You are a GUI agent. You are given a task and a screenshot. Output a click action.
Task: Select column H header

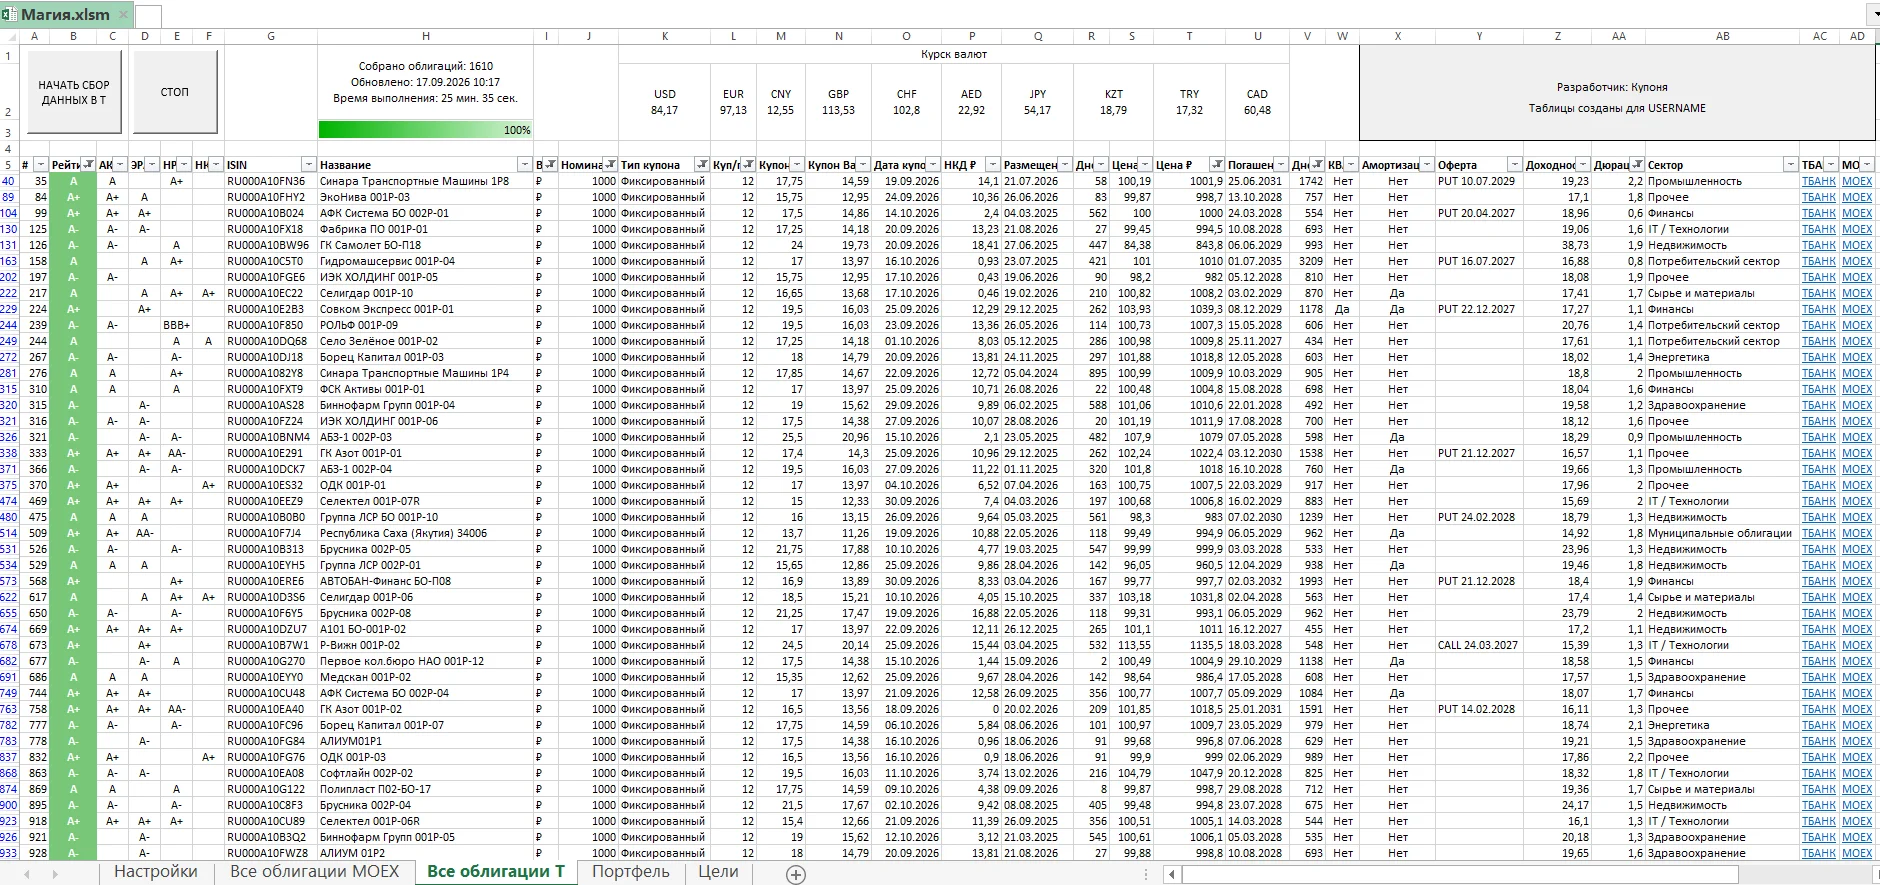425,36
